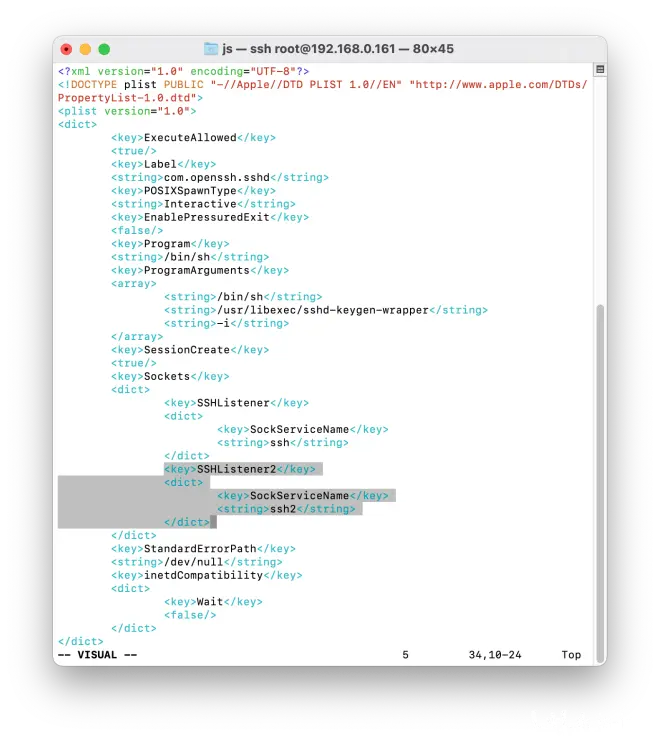Viewport: 660px width, 736px height.
Task: Click the -i string argument line
Action: pyautogui.click(x=226, y=323)
